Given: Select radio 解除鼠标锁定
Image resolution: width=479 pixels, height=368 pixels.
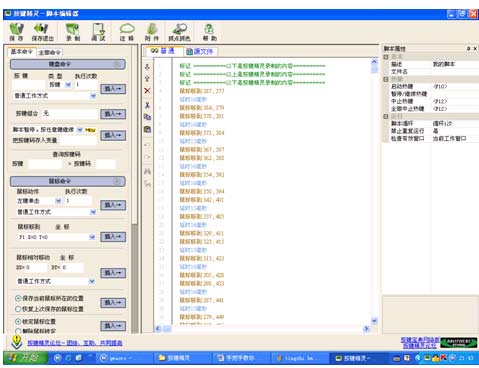Looking at the screenshot, I should [18, 331].
